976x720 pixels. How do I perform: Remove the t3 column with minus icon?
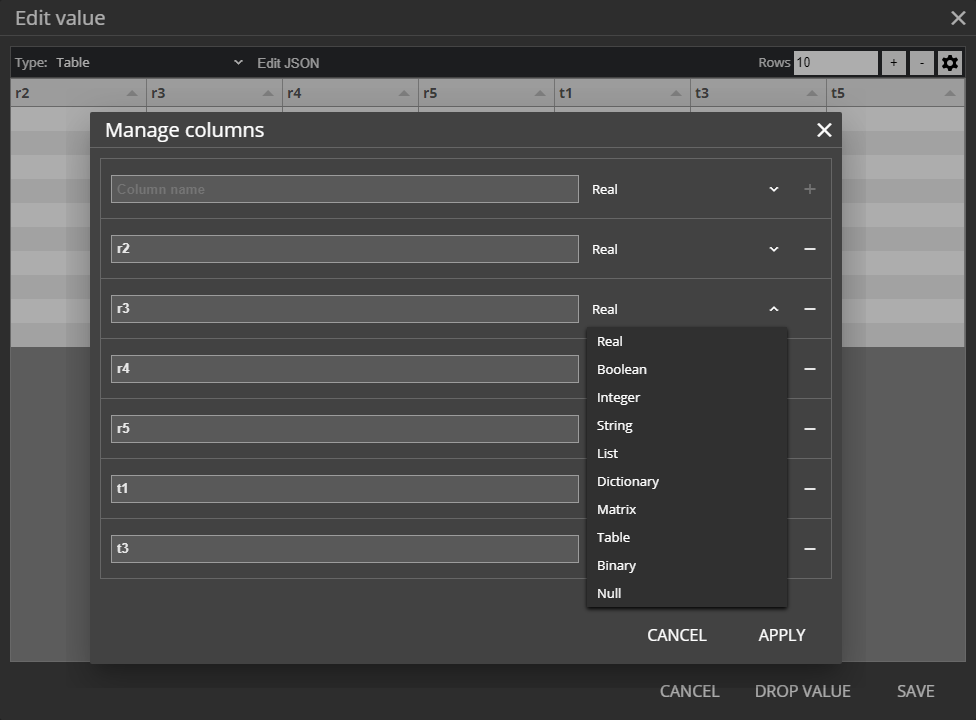pos(810,549)
